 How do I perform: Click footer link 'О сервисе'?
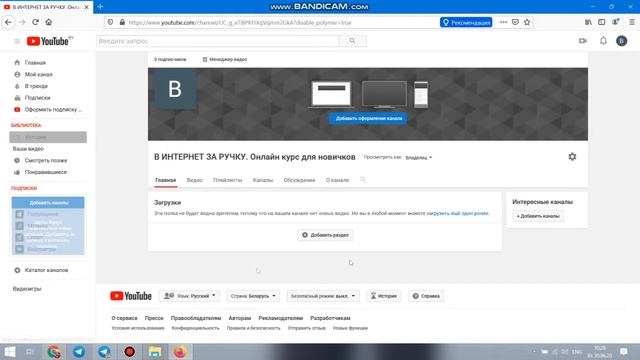(124, 318)
